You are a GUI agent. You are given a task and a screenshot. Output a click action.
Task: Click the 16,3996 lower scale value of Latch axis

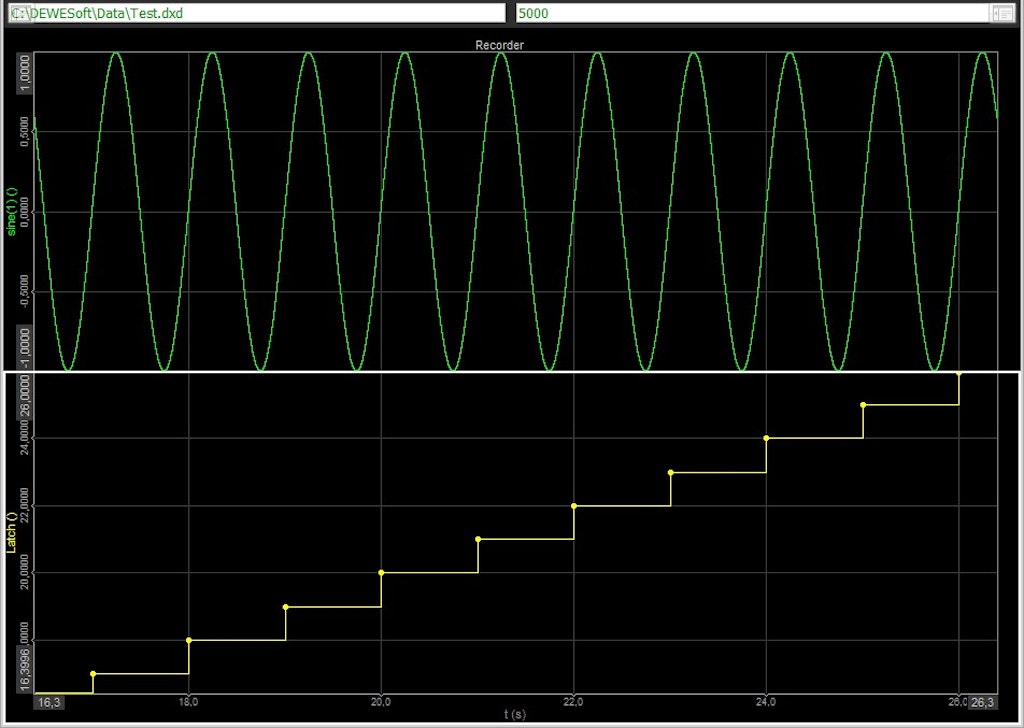25,669
